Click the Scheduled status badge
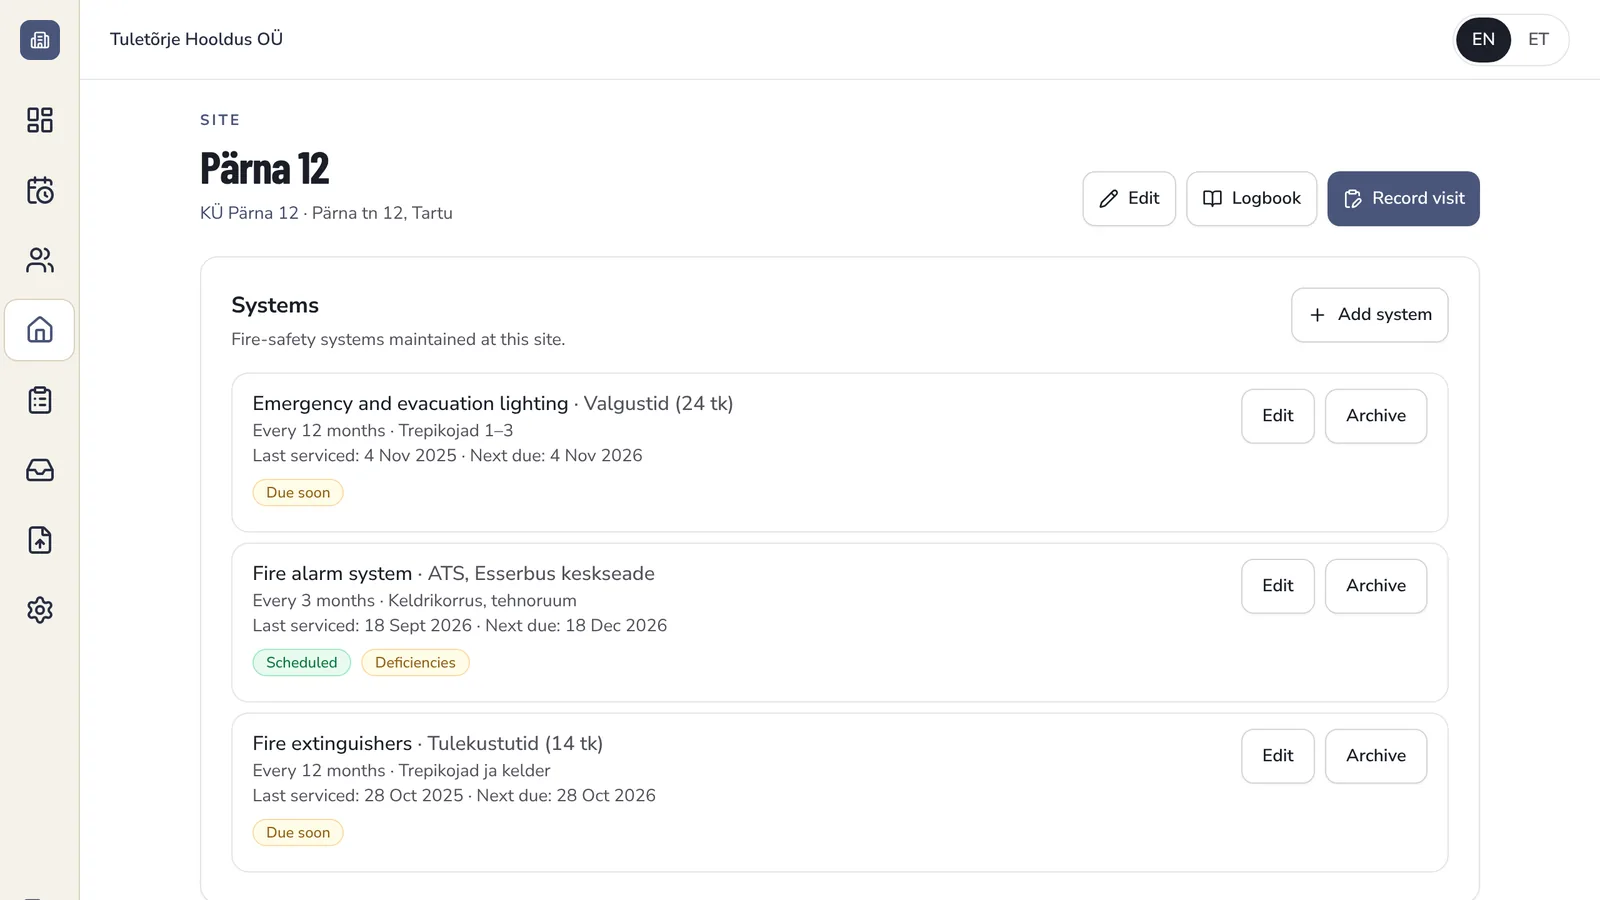1600x900 pixels. (x=302, y=663)
